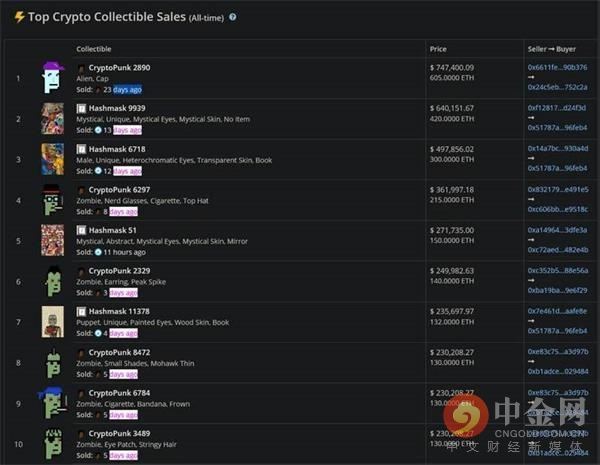Viewport: 600px width, 465px height.
Task: Click the help question mark icon beside All-time
Action: [x=232, y=17]
